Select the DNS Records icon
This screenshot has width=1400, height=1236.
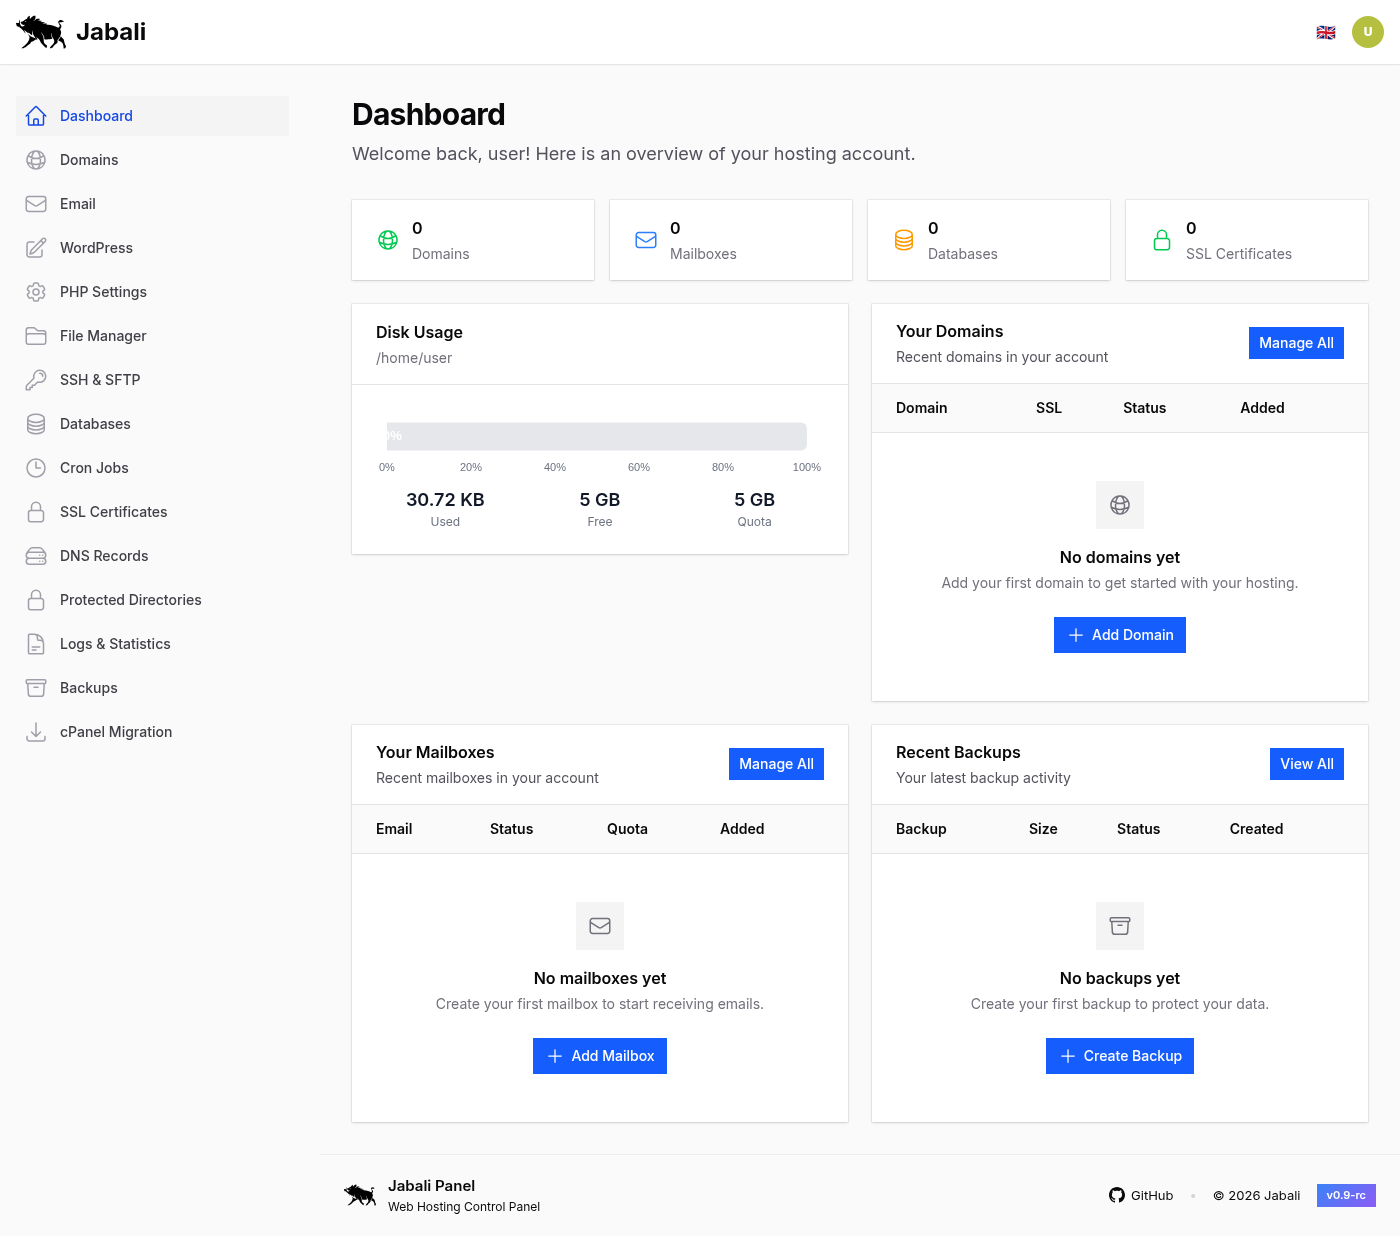(36, 556)
